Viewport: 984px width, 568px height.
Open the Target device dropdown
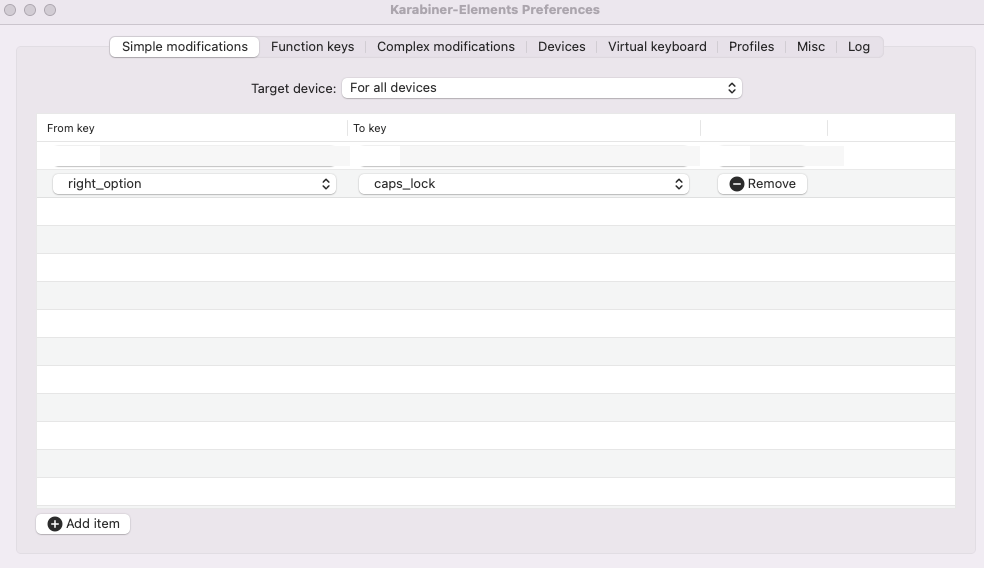coord(542,88)
